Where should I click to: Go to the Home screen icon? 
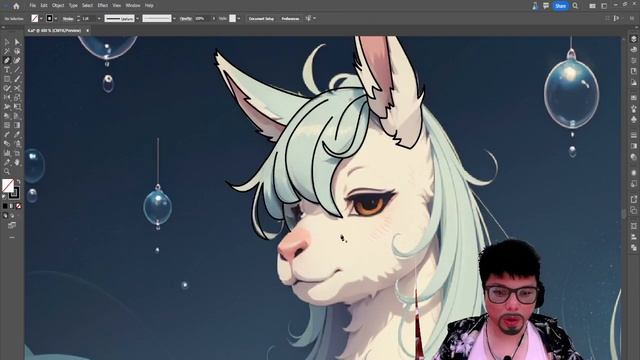16,6
